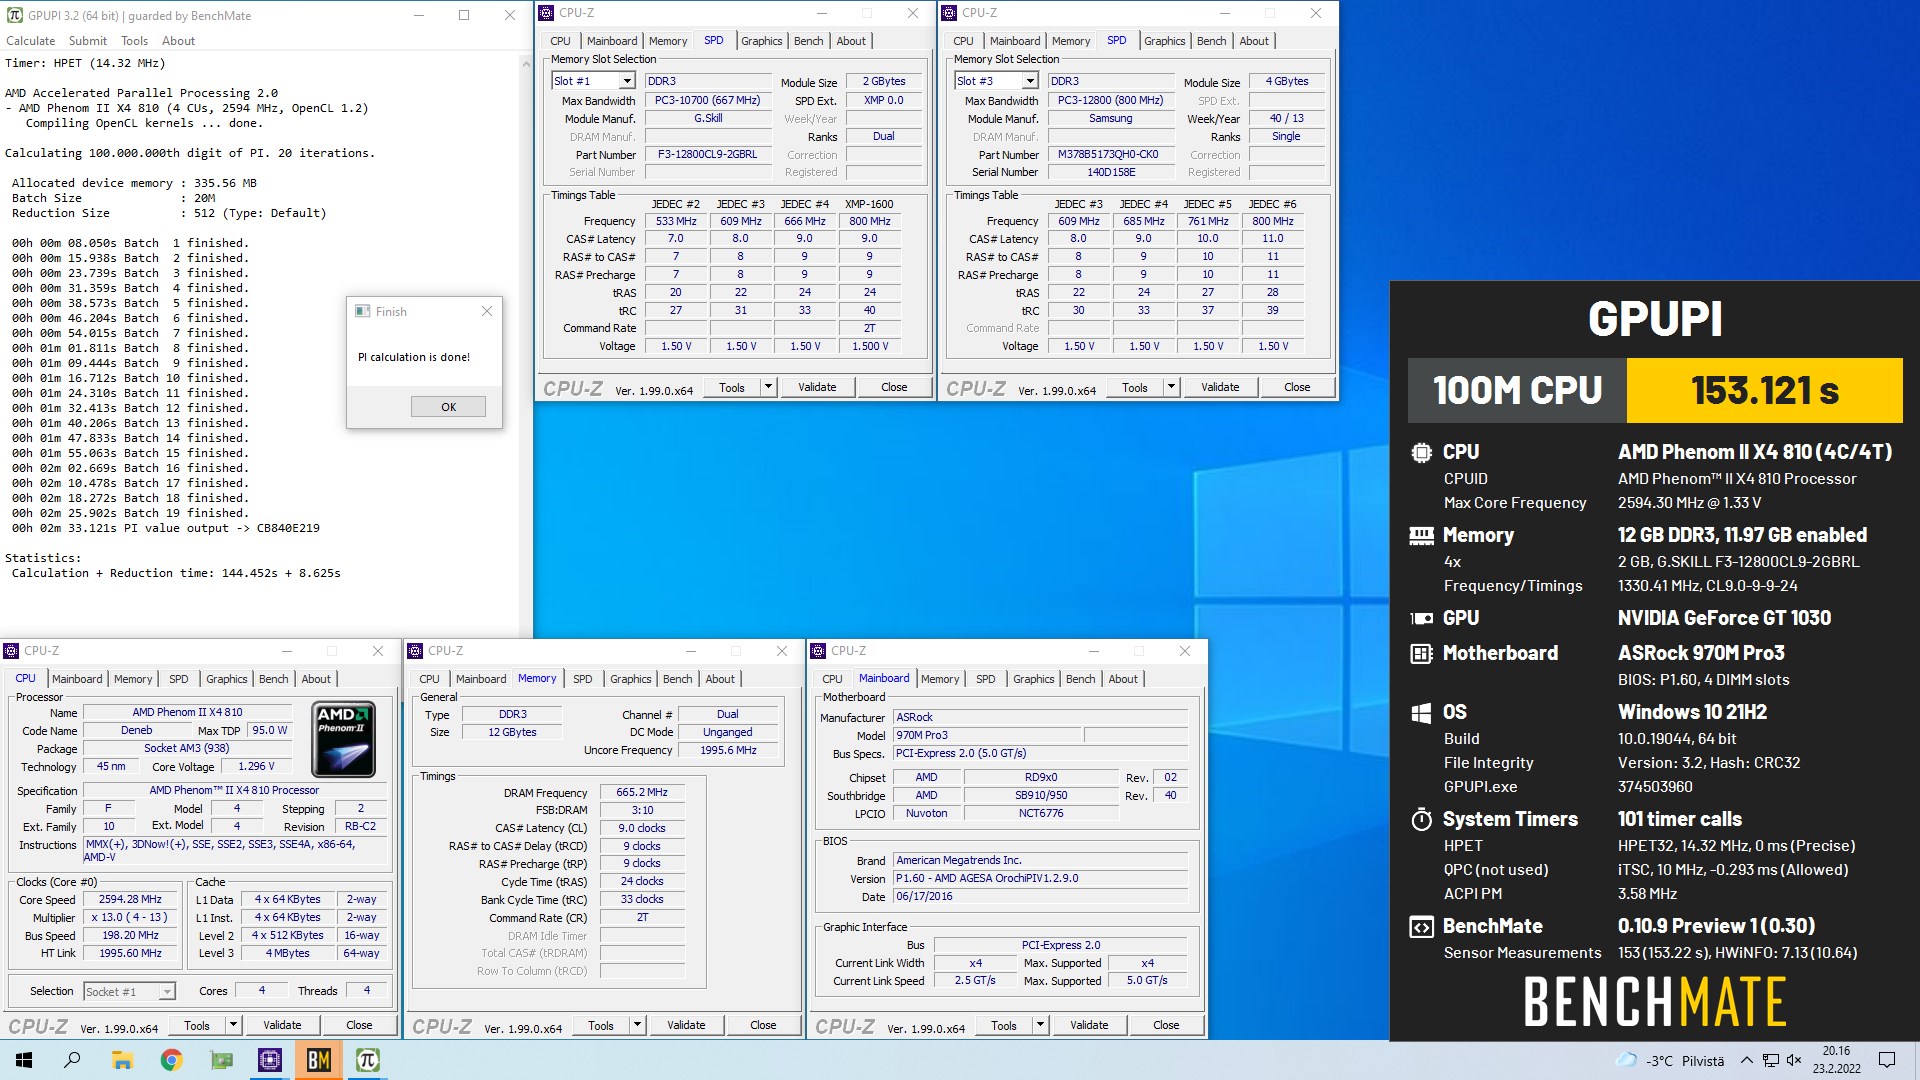This screenshot has height=1080, width=1920.
Task: Click Validate in the Mainboard tab window
Action: [1089, 1025]
